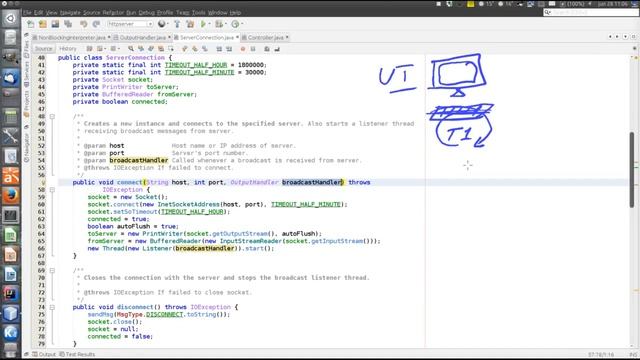Collapse the Javadoc fold at line 69
Image resolution: width=640 pixels, height=360 pixels.
click(x=52, y=270)
